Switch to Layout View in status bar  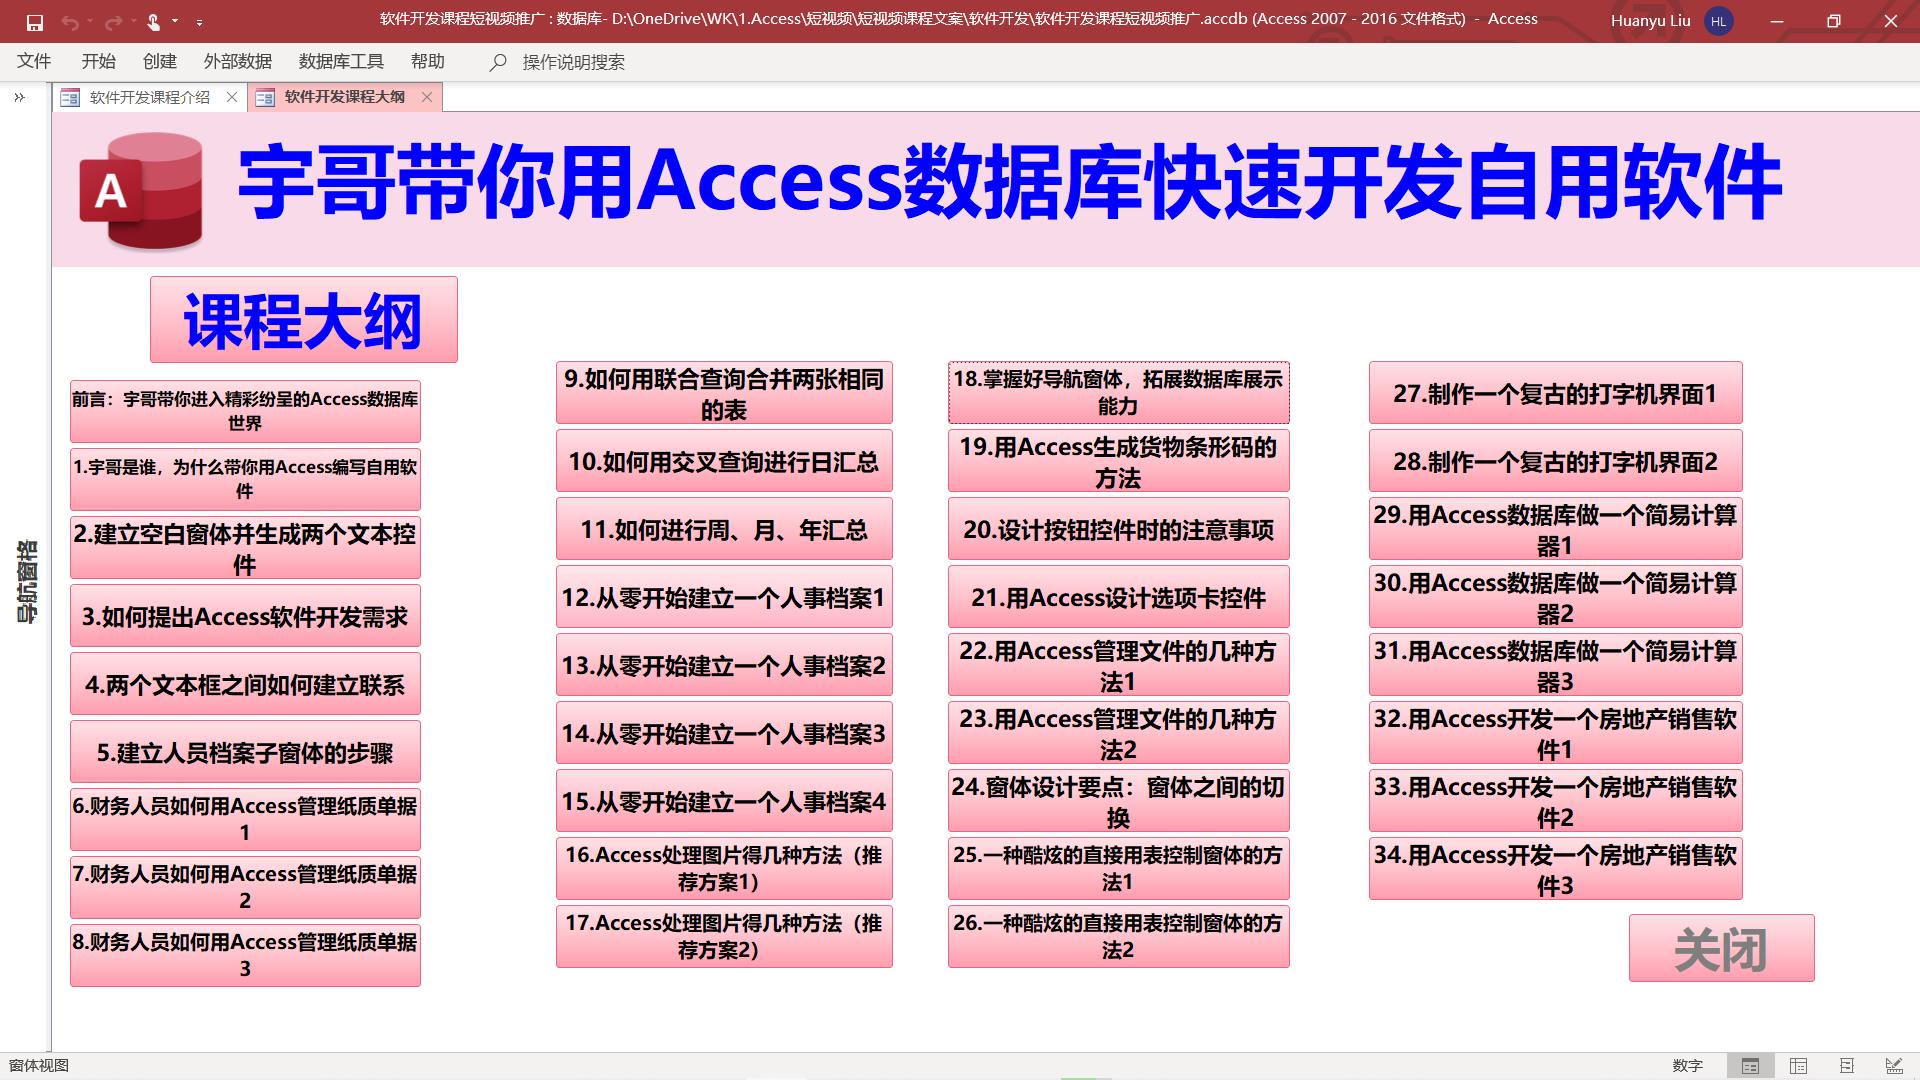pos(1846,1066)
